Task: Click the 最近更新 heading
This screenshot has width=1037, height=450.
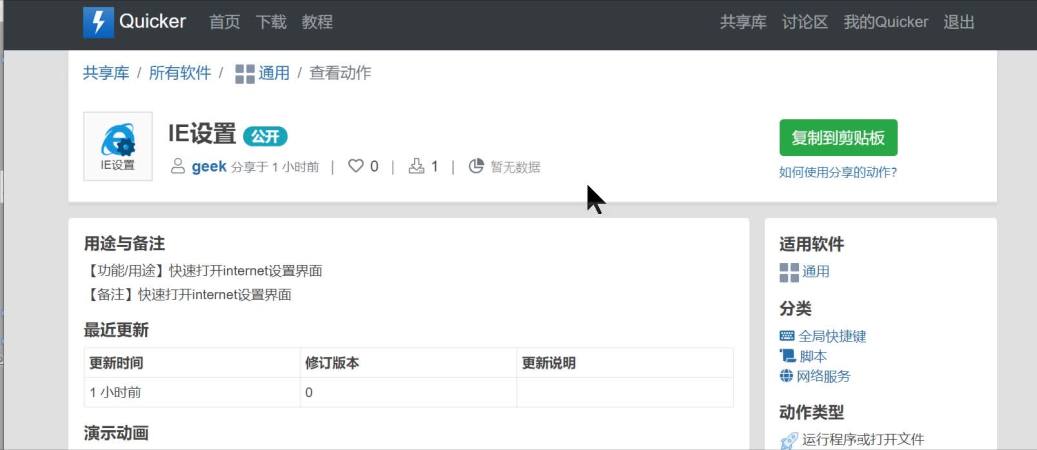Action: [x=116, y=330]
